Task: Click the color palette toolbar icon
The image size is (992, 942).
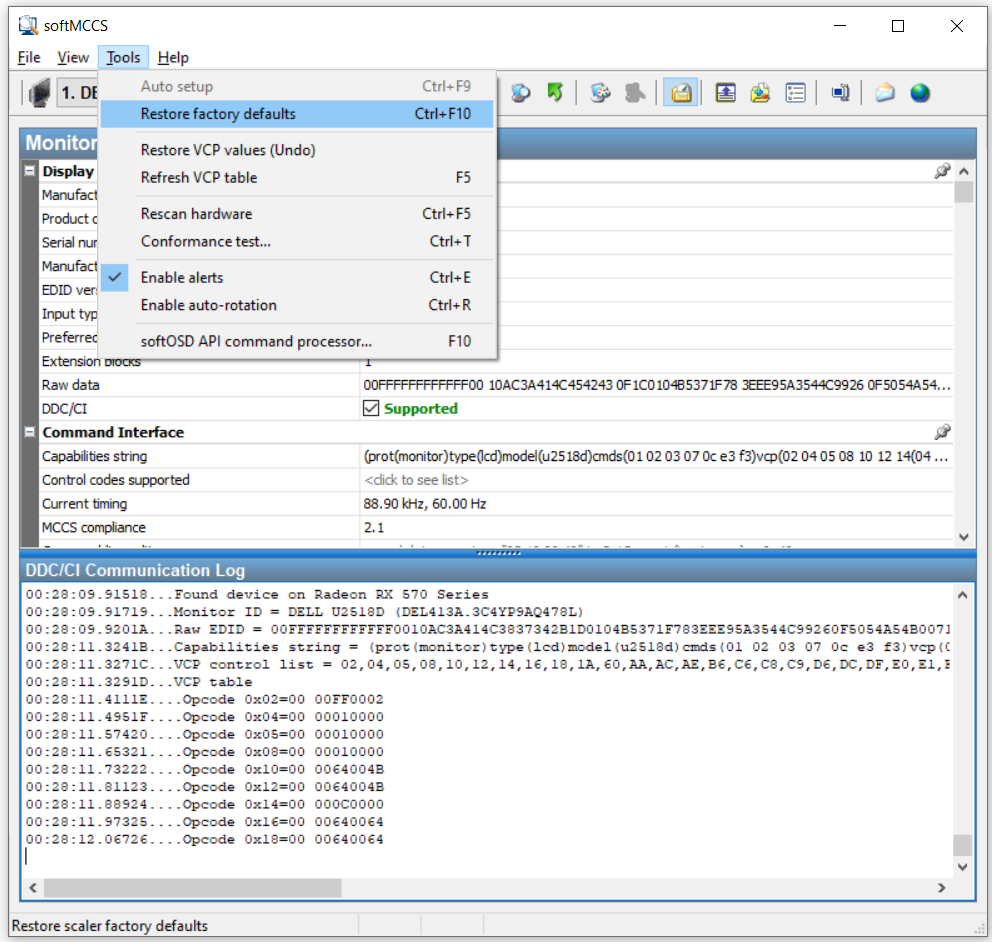Action: [600, 93]
